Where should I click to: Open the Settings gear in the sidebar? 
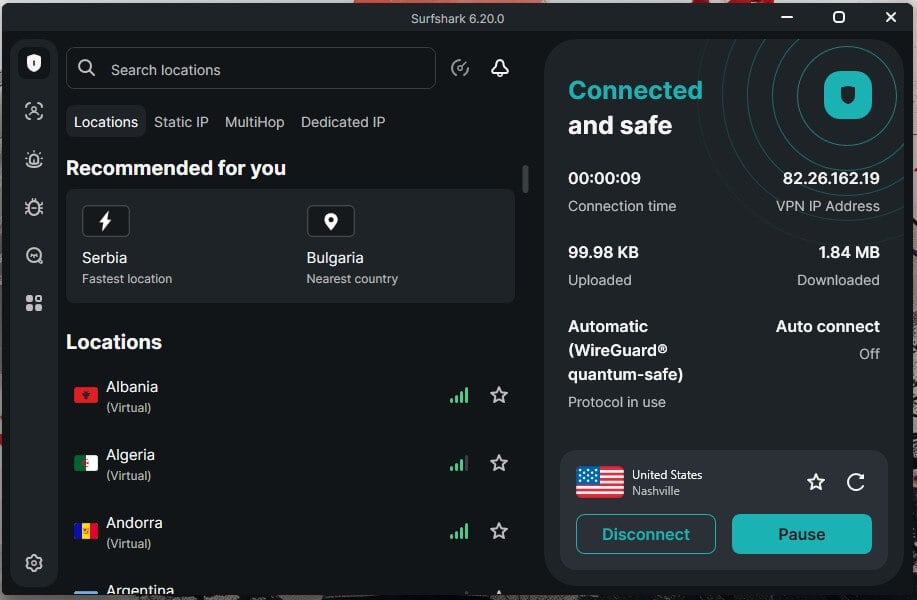[x=34, y=563]
